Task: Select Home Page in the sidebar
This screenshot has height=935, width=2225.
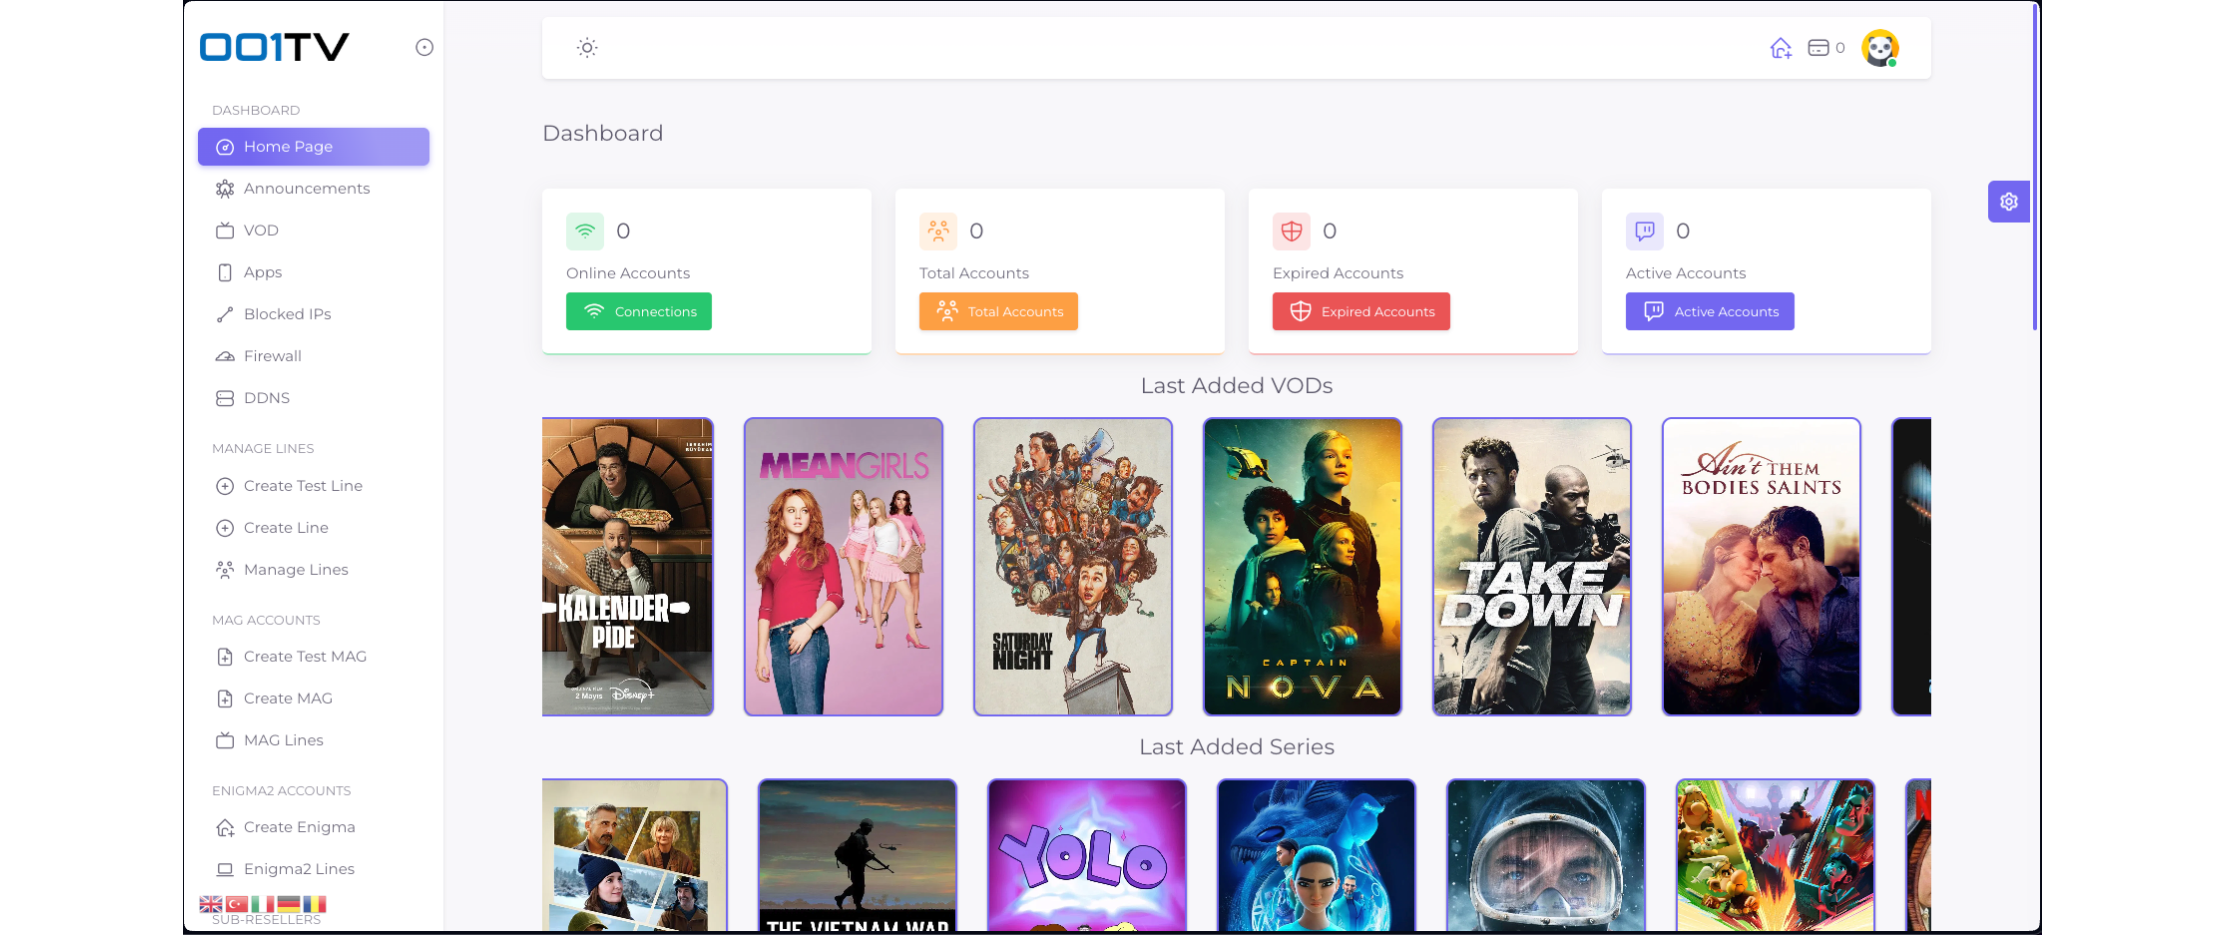Action: click(314, 147)
